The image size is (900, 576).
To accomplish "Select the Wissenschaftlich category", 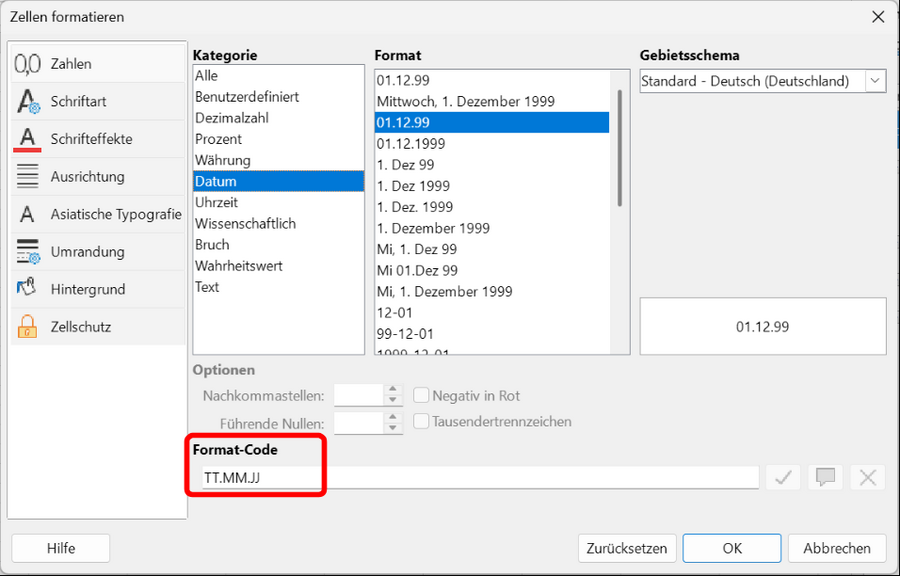I will pyautogui.click(x=278, y=224).
